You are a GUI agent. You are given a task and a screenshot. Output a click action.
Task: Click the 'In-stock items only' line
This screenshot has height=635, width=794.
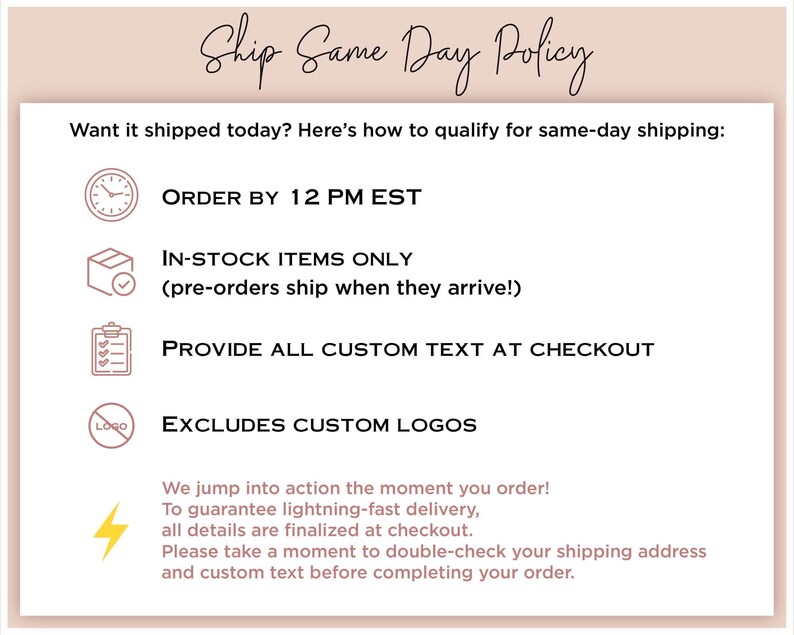tap(287, 259)
